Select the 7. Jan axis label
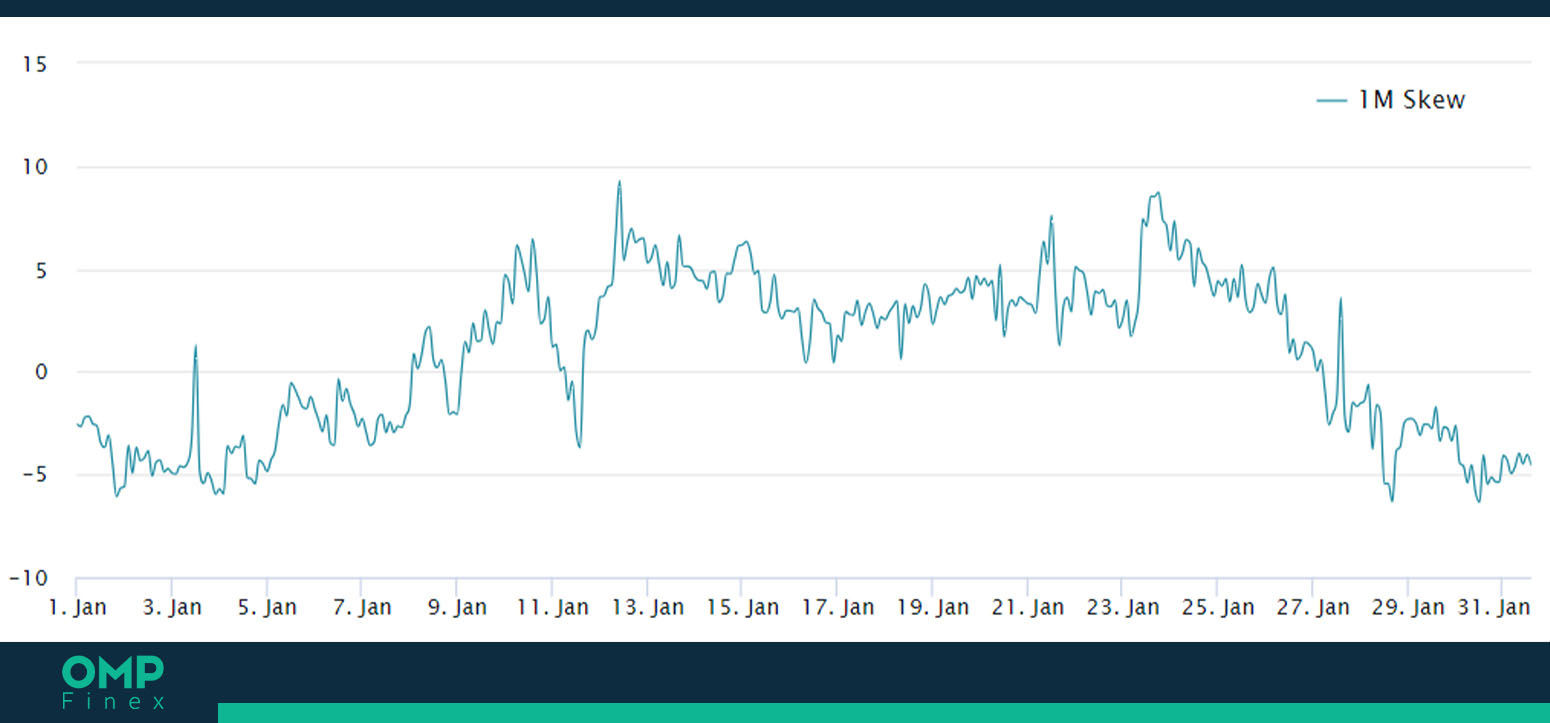Screen dimensions: 1550x723 [x=361, y=607]
